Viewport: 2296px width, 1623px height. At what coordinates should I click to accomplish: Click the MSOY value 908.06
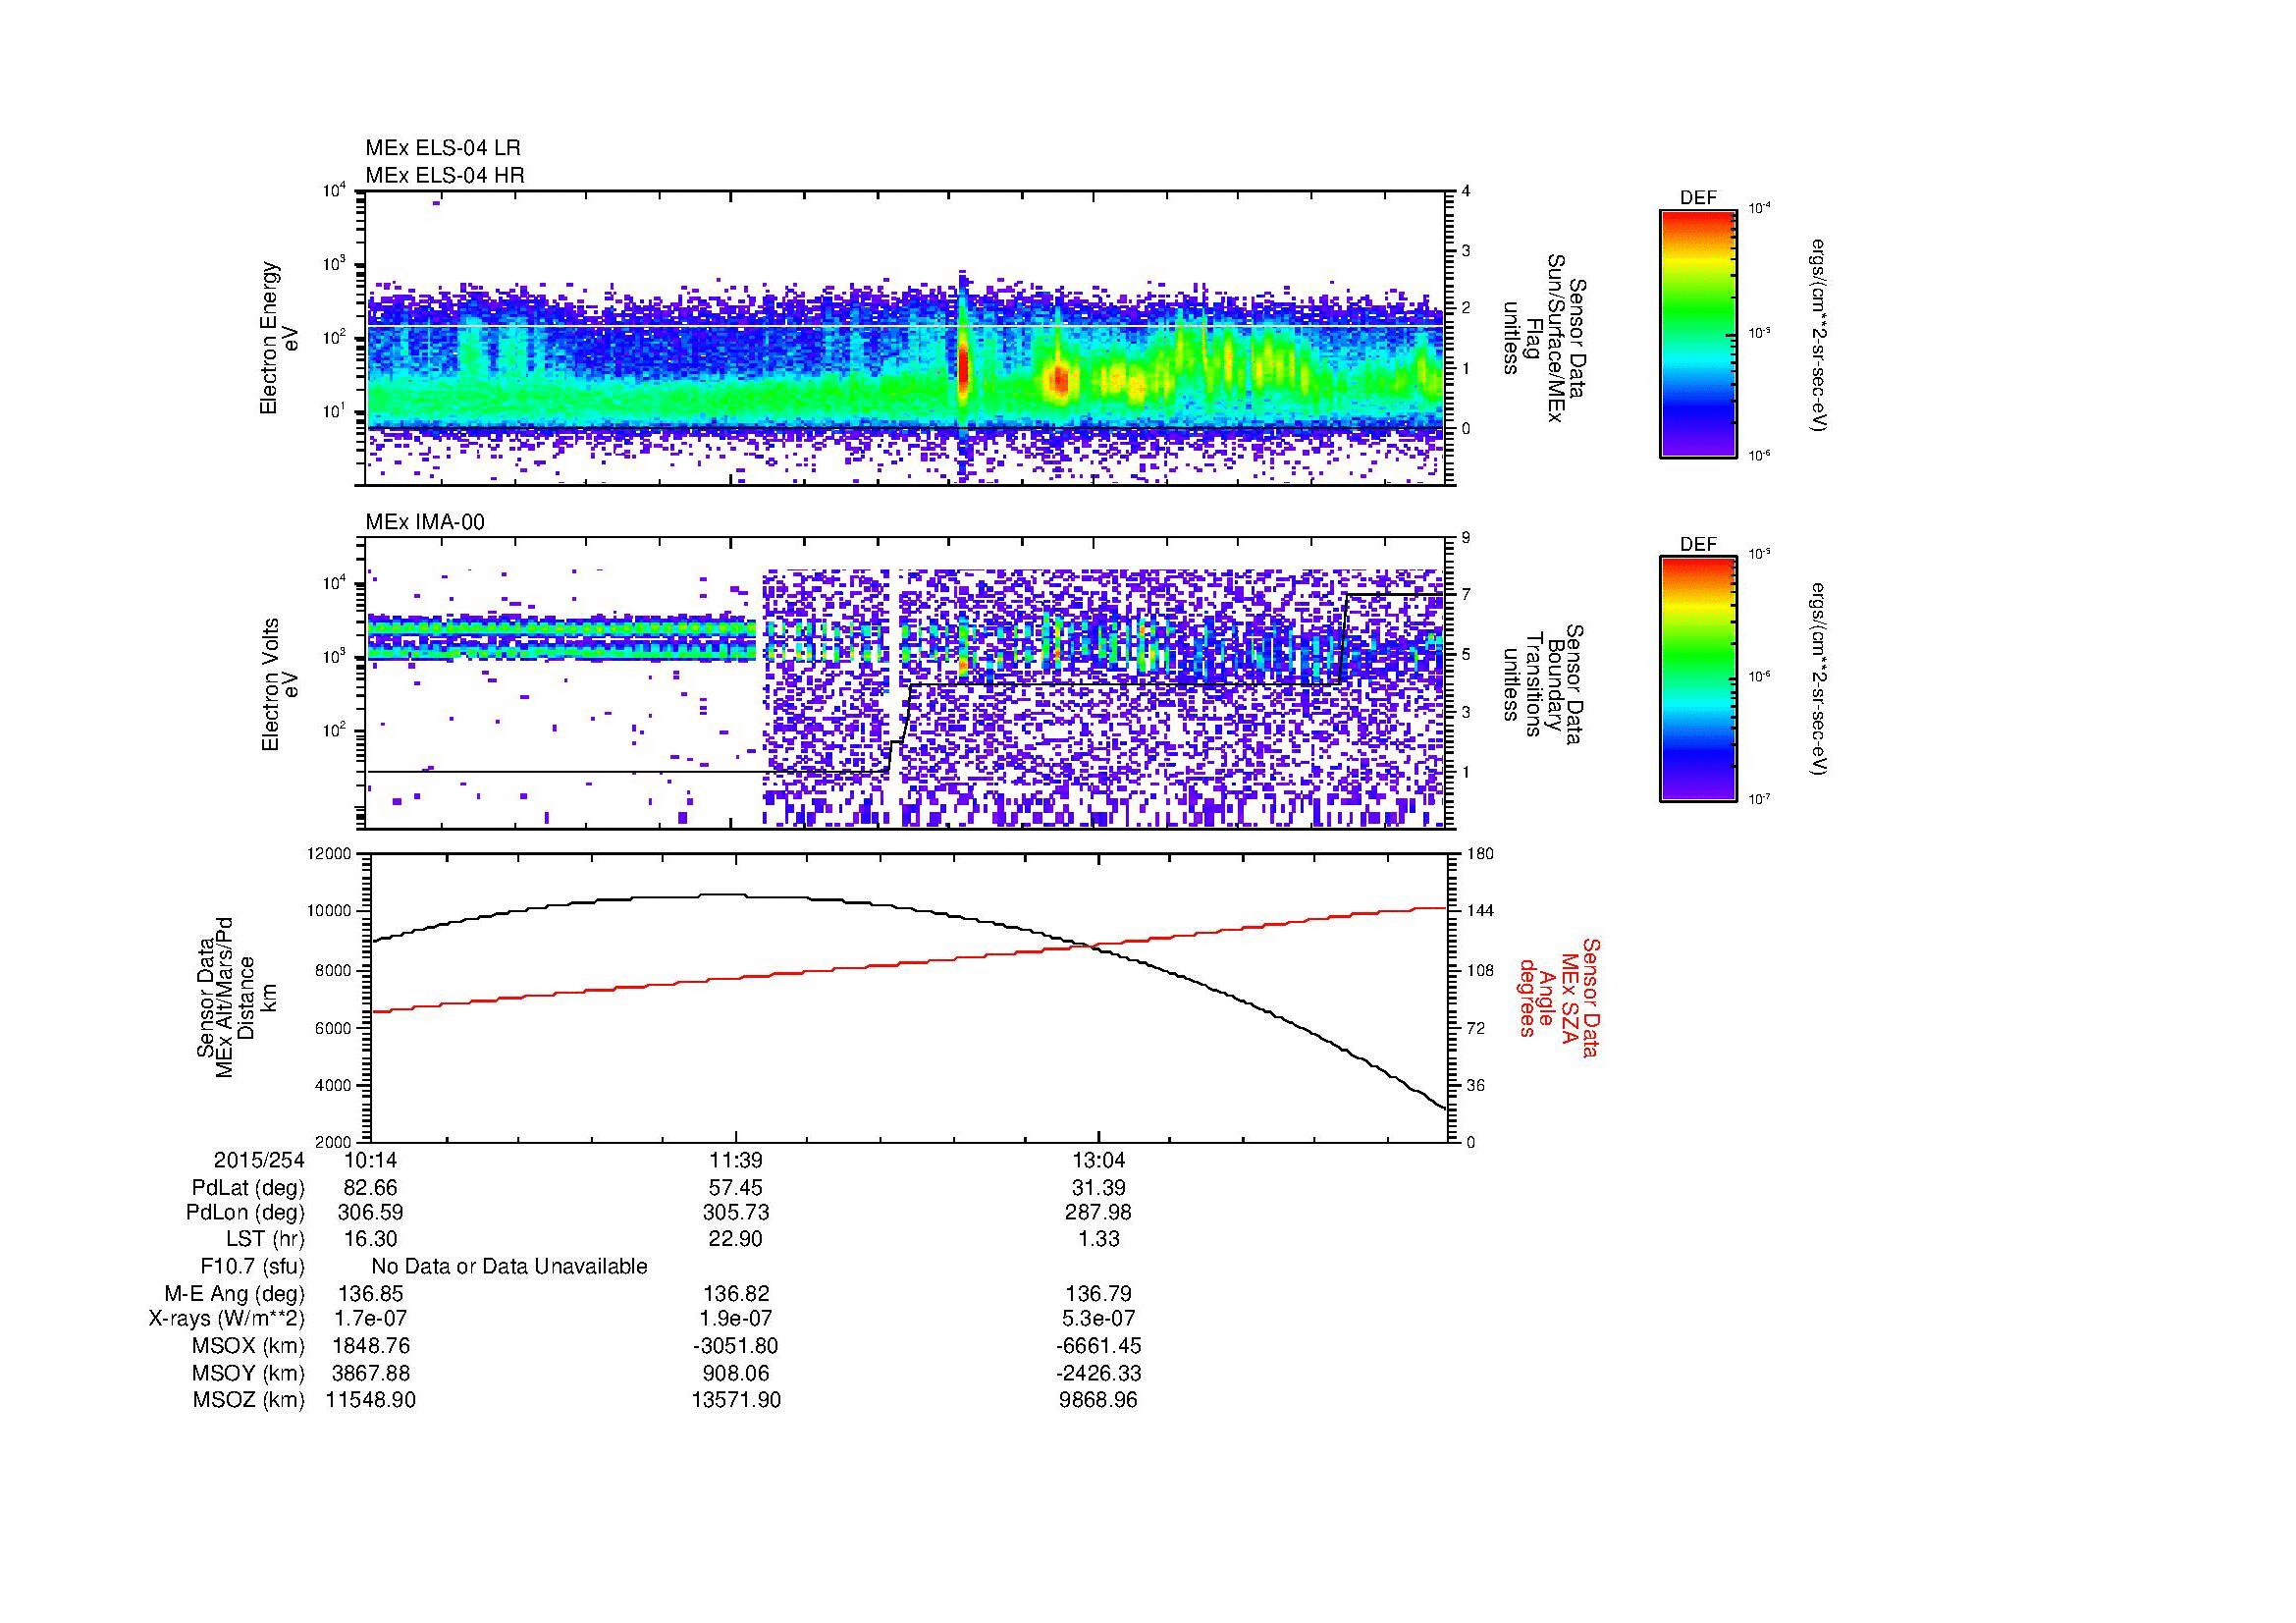click(x=736, y=1374)
